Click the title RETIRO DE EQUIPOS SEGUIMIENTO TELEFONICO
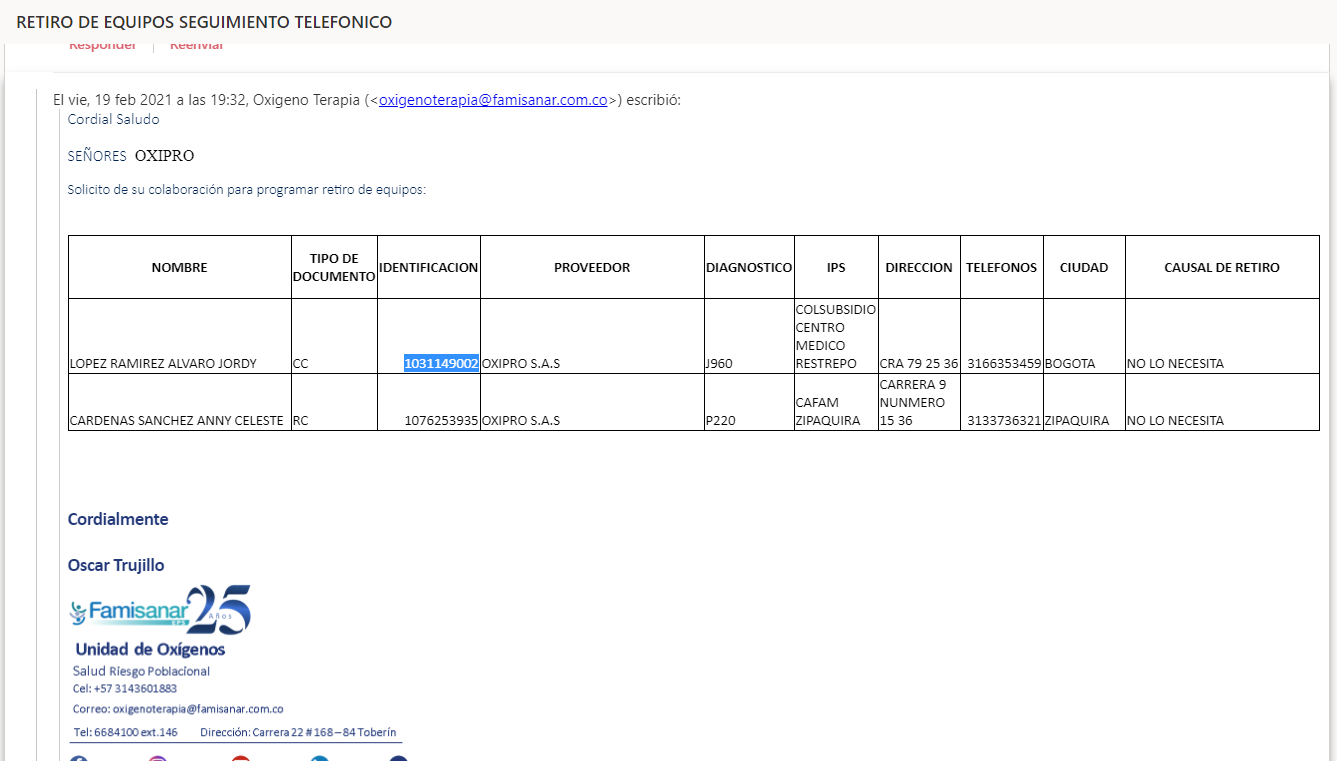Screen dimensions: 1337x761 point(204,21)
